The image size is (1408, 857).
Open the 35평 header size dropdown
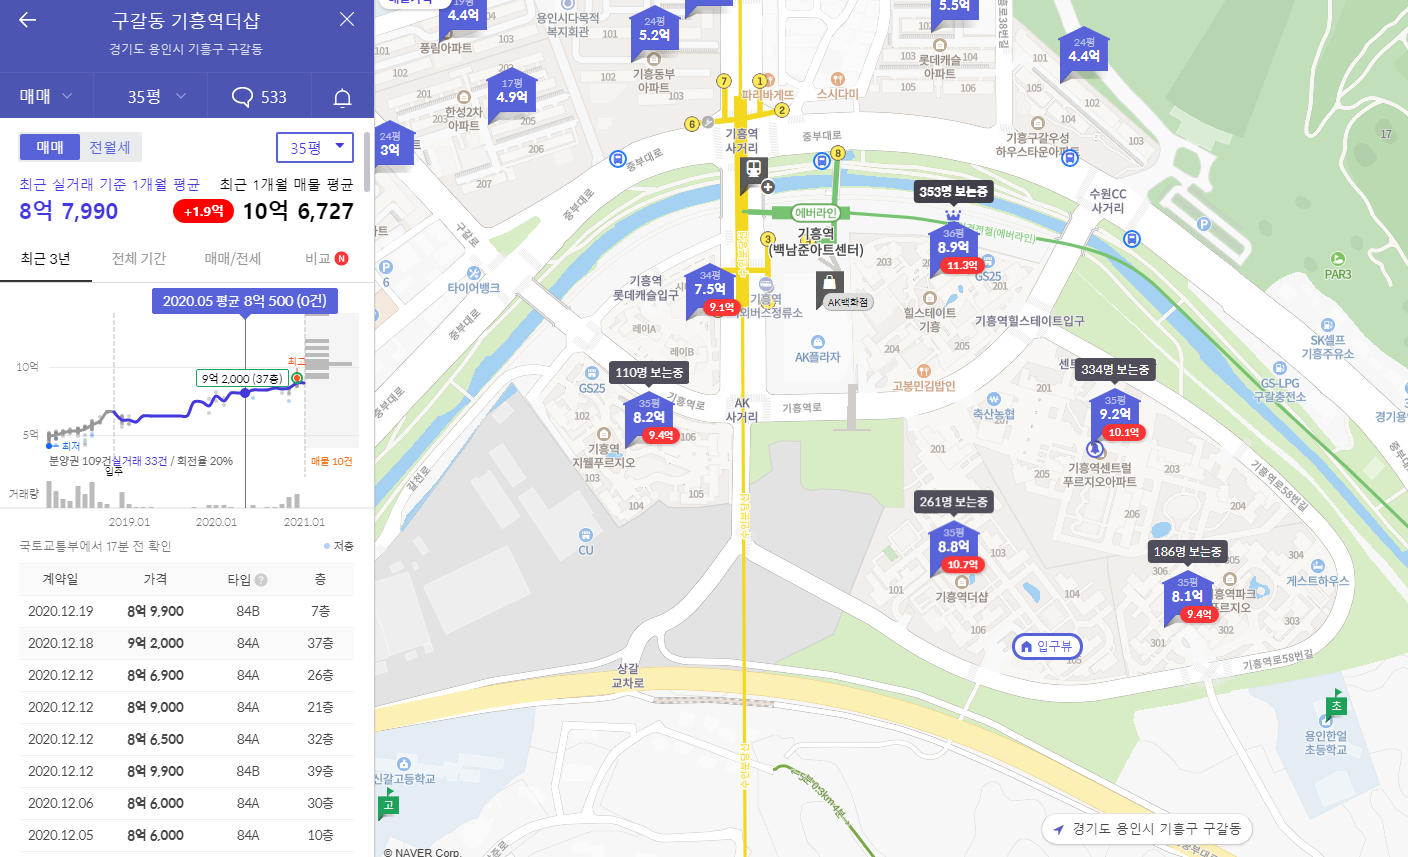pyautogui.click(x=157, y=96)
